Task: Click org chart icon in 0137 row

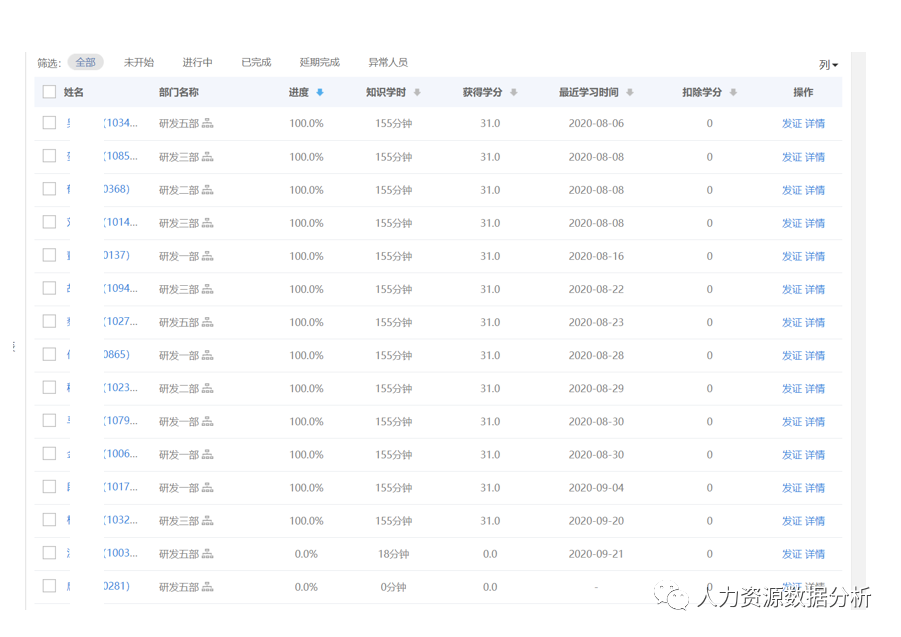Action: (207, 256)
